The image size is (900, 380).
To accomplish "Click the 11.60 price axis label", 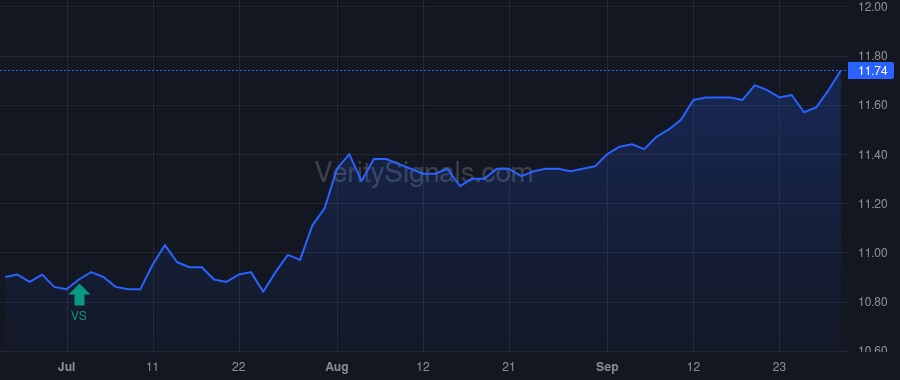I will (x=872, y=106).
